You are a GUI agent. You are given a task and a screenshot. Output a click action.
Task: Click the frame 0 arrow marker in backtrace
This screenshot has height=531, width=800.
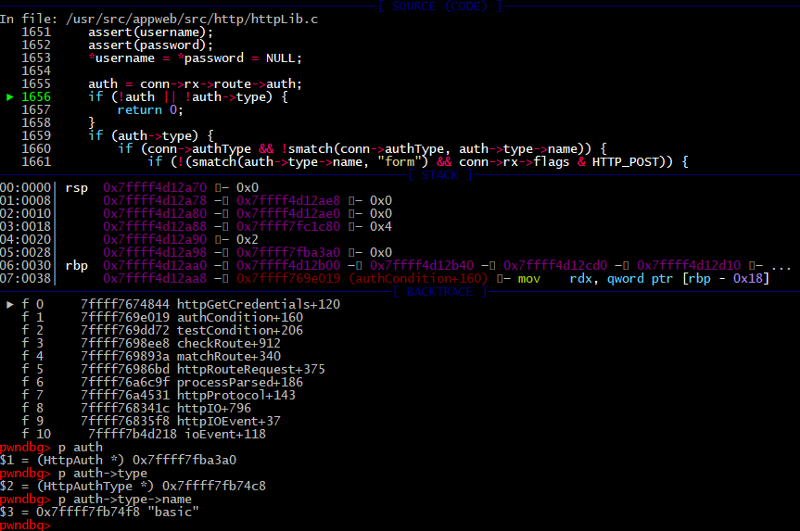(10, 305)
